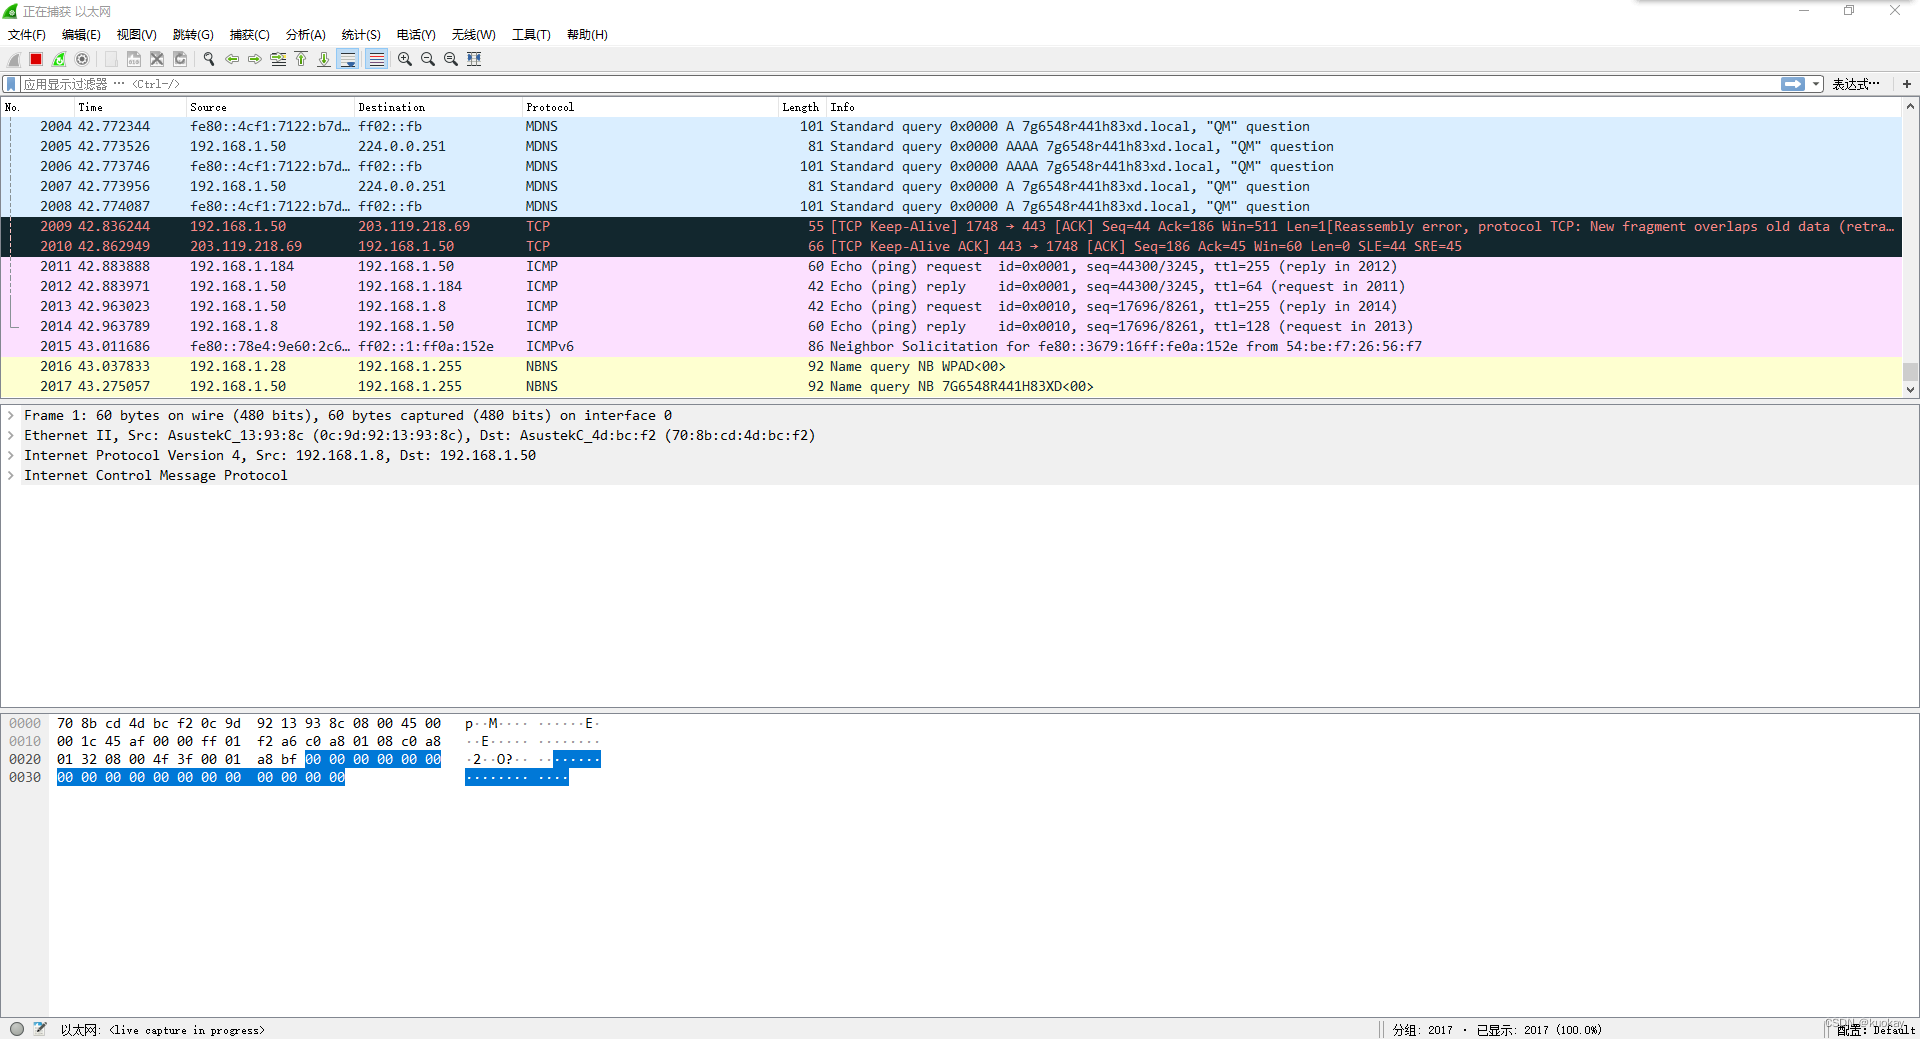Go forward to the next packet
This screenshot has height=1039, width=1920.
tap(254, 59)
